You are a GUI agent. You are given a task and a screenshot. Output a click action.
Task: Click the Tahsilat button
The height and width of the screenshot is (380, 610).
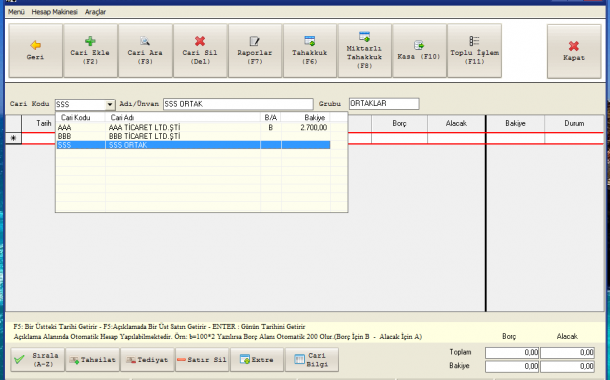click(93, 360)
